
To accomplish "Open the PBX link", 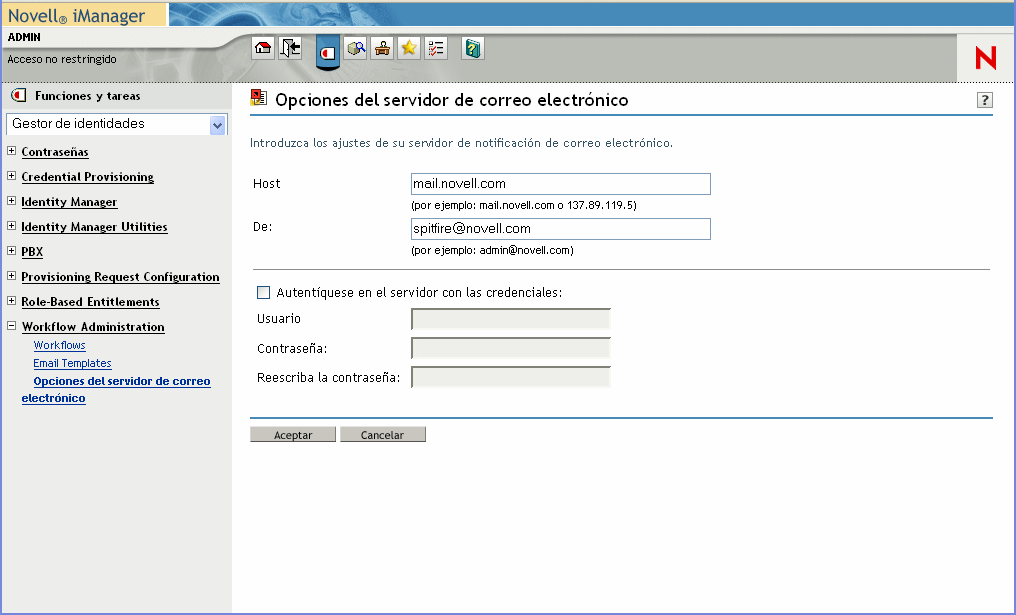I will tap(32, 252).
